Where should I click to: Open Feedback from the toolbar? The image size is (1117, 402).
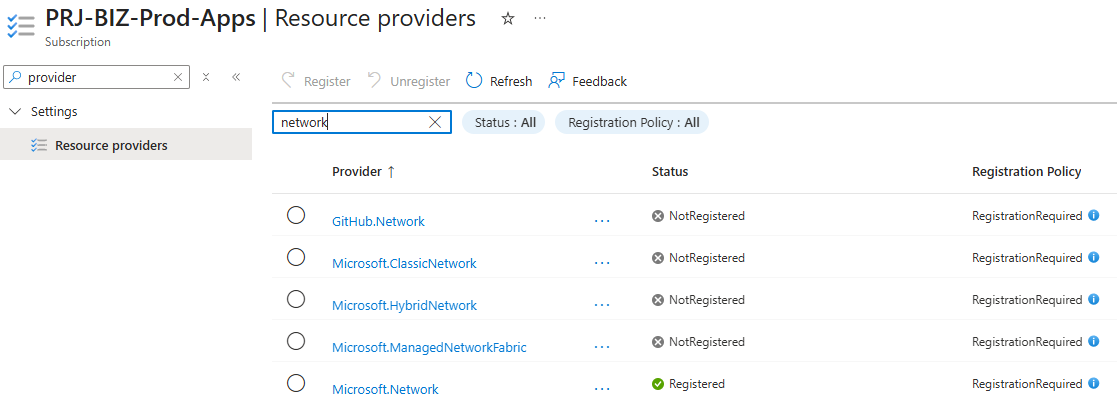coord(587,81)
